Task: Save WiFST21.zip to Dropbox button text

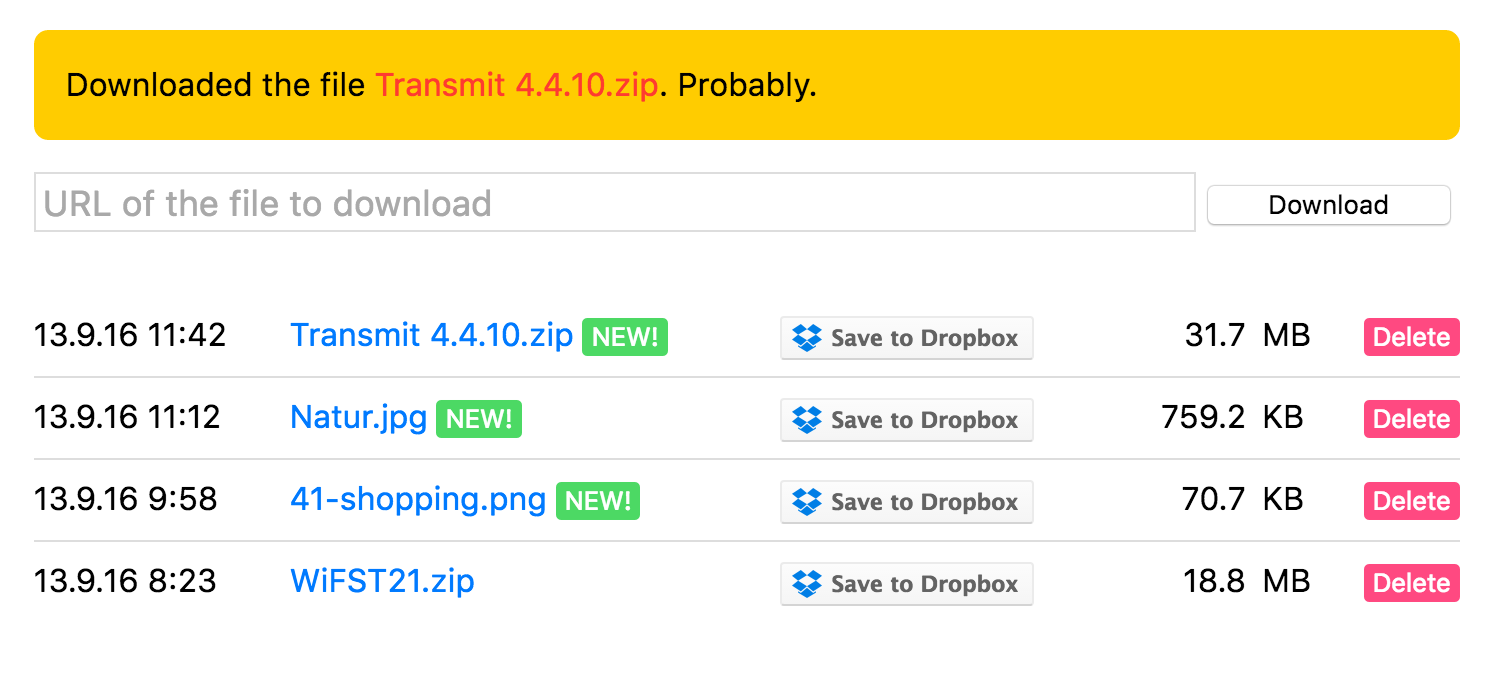Action: coord(924,584)
